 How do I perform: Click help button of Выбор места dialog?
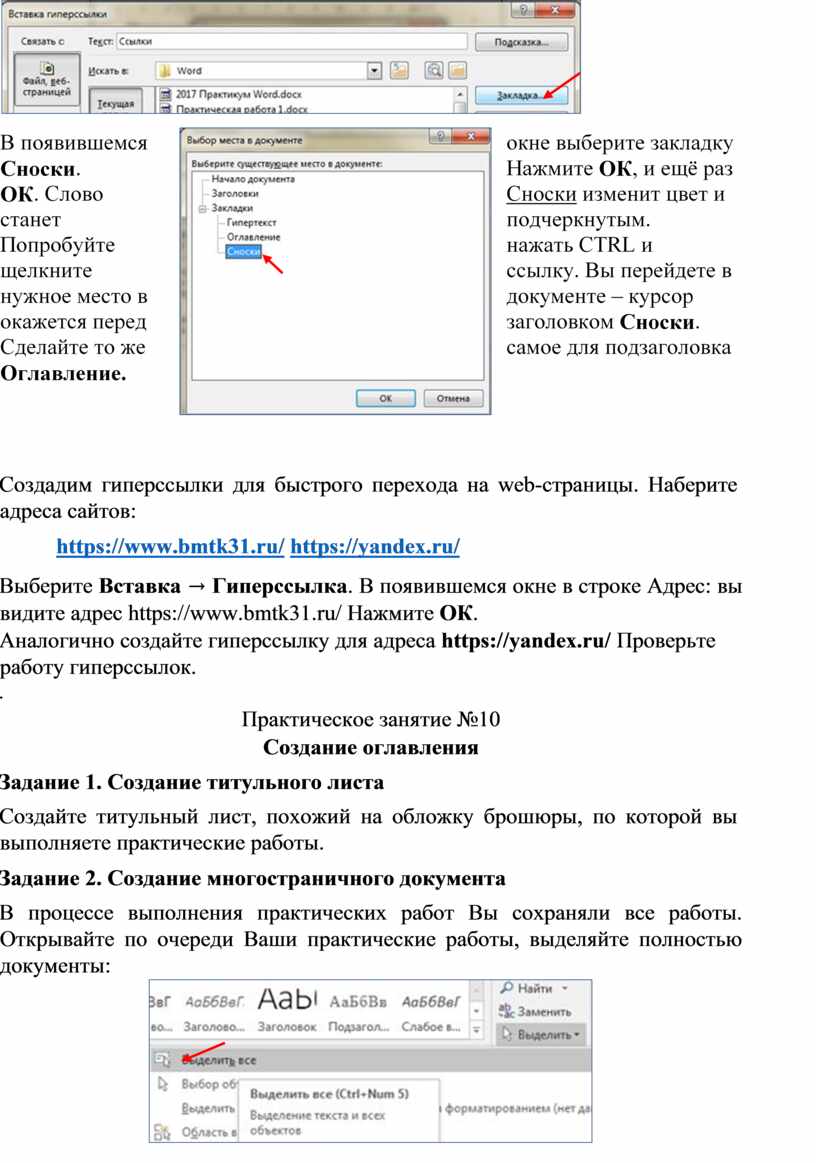coord(441,136)
